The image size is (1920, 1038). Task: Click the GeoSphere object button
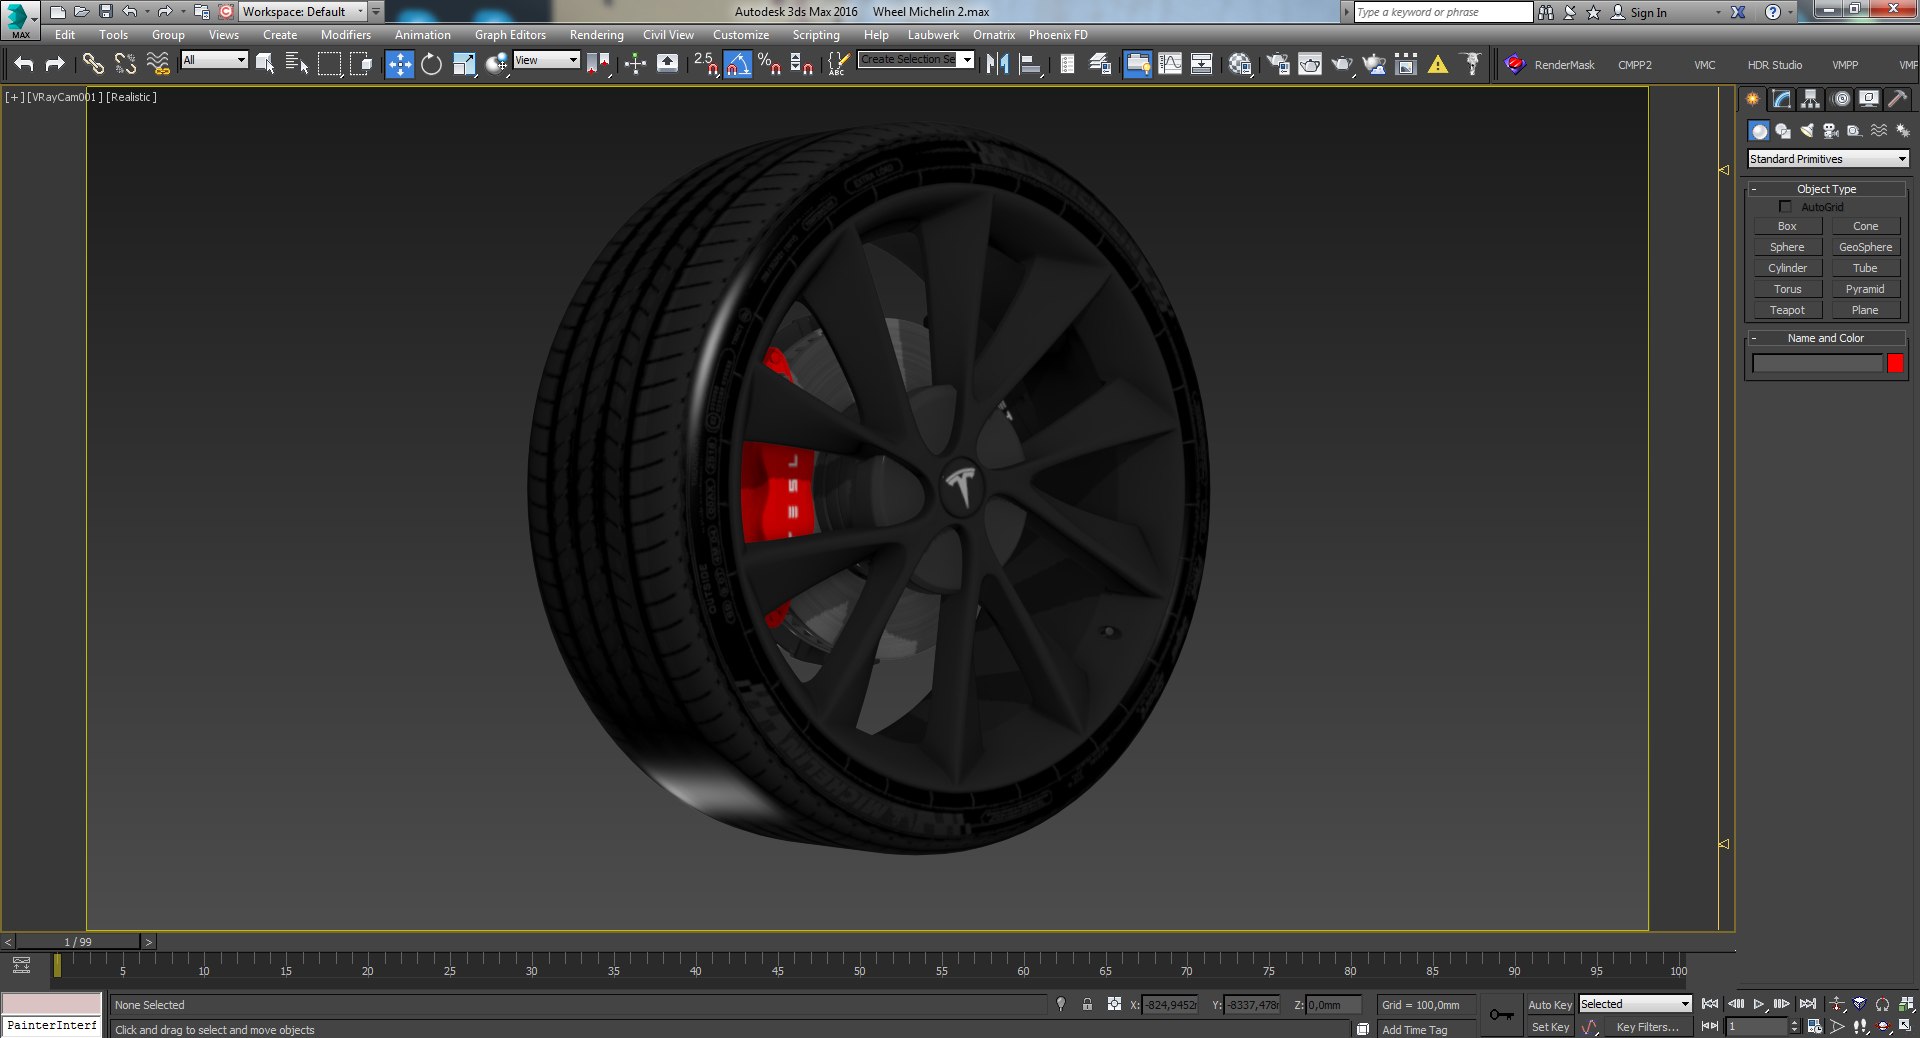(1865, 247)
